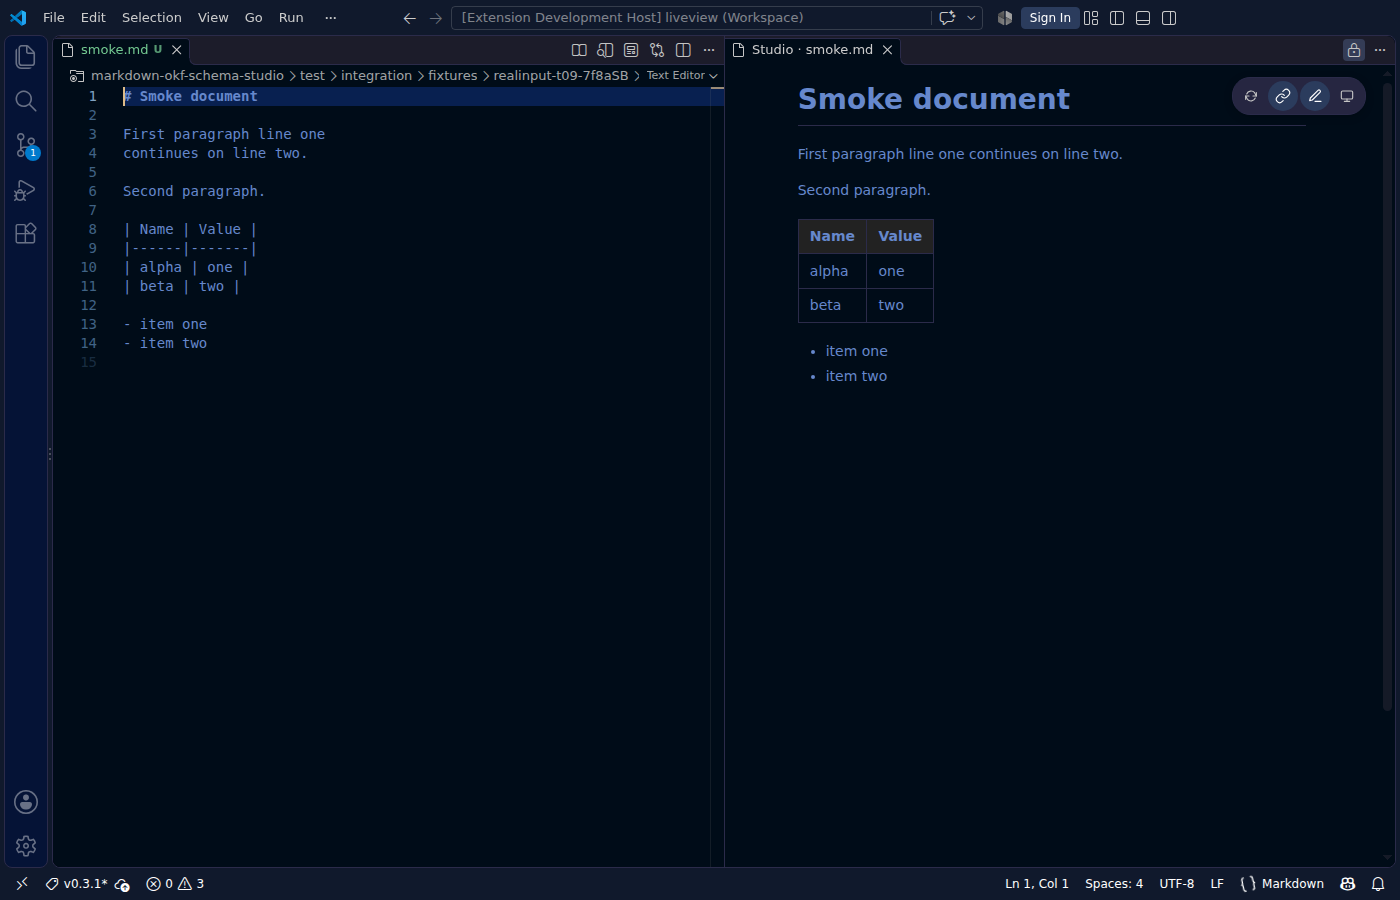Switch to the Studio · smoke.md tab
Image resolution: width=1400 pixels, height=900 pixels.
pyautogui.click(x=813, y=50)
